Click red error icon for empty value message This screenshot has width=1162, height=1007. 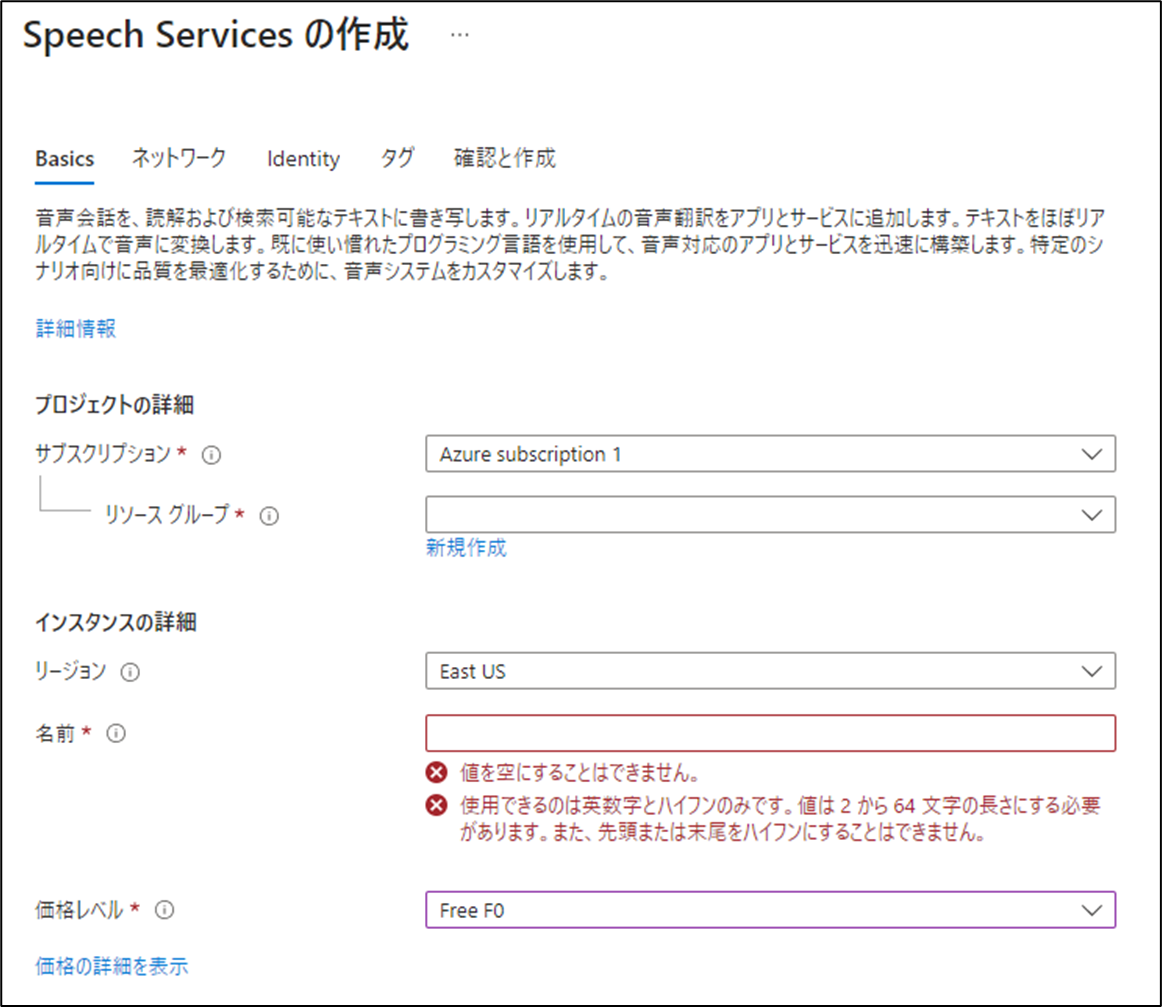point(436,773)
